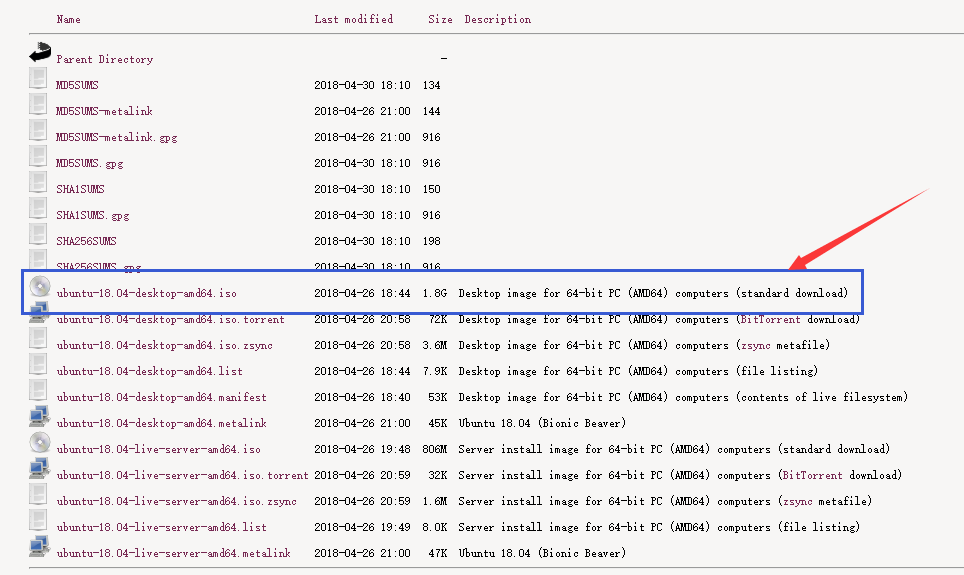
Task: Download ubuntu-18.04-live-server-amd64.iso
Action: point(158,450)
